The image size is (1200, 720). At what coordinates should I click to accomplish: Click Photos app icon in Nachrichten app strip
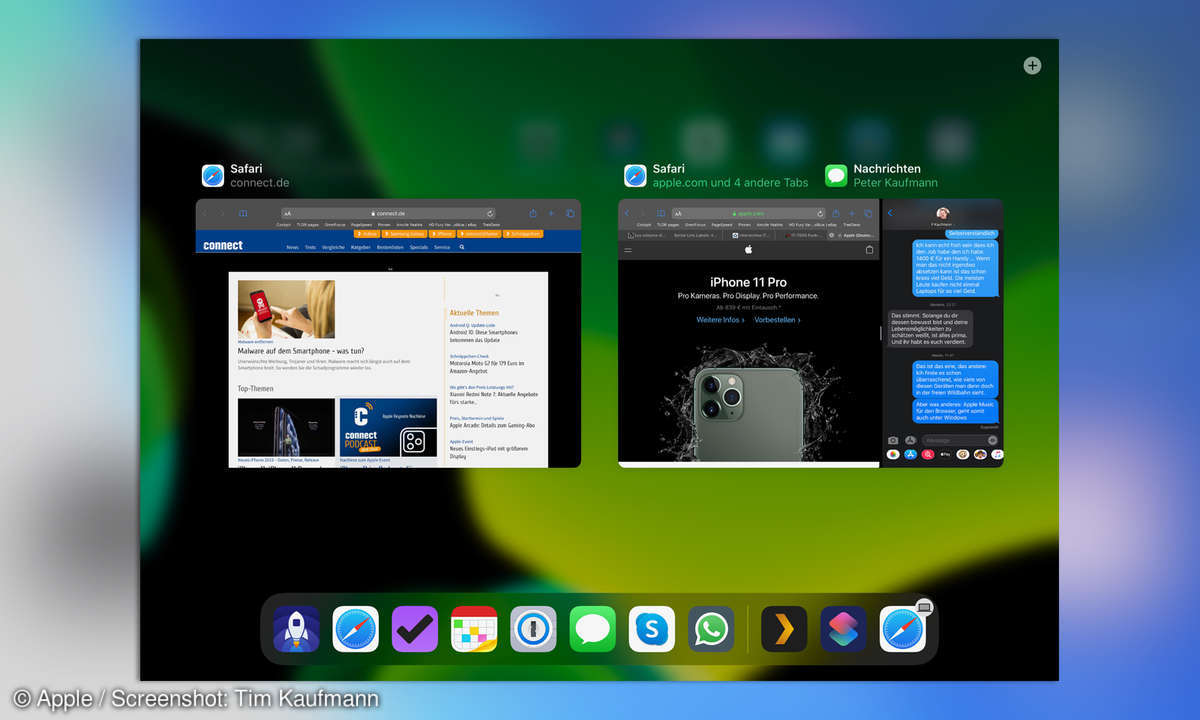pyautogui.click(x=892, y=454)
